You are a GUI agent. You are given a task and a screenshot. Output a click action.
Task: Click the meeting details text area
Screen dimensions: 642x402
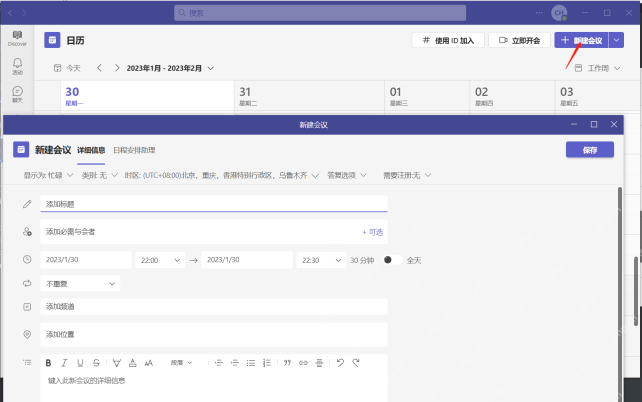click(214, 387)
